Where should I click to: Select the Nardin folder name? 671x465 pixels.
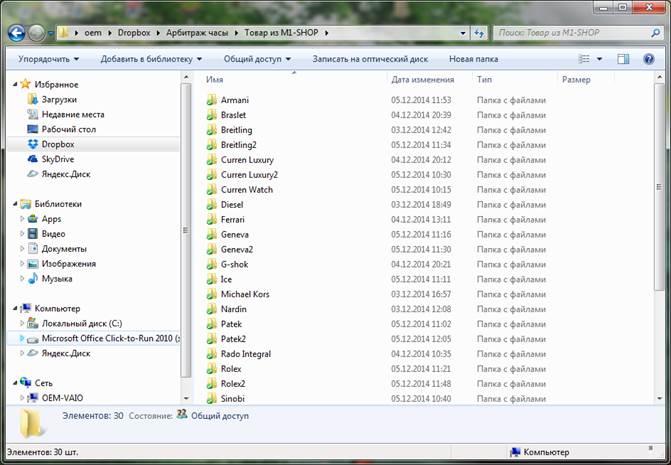[233, 309]
